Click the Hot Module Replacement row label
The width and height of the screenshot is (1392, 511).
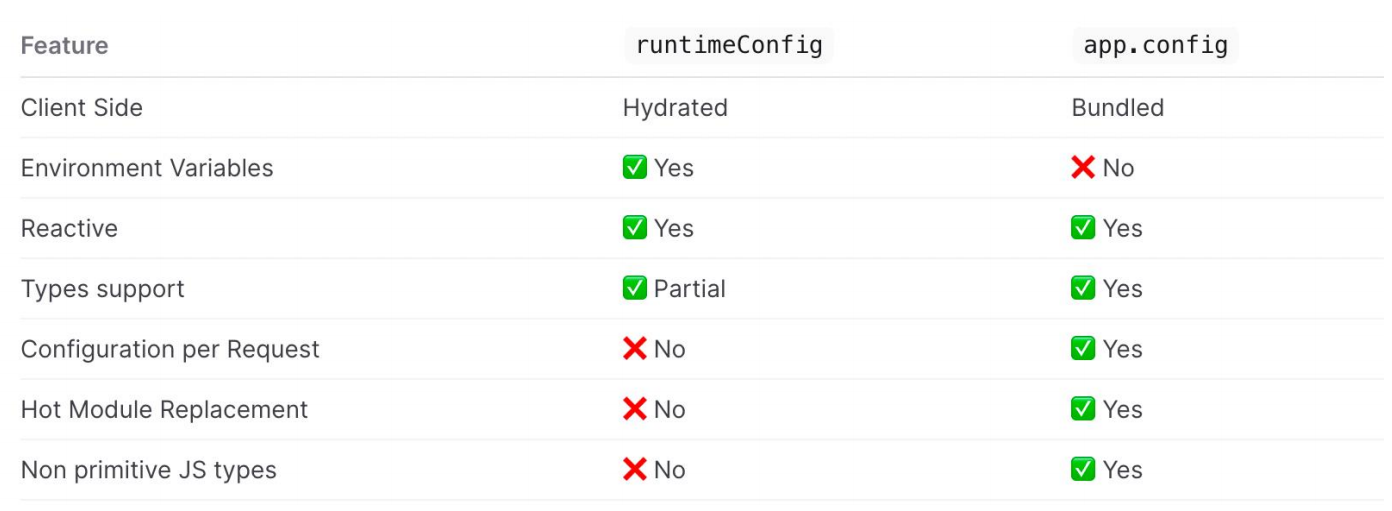click(165, 409)
